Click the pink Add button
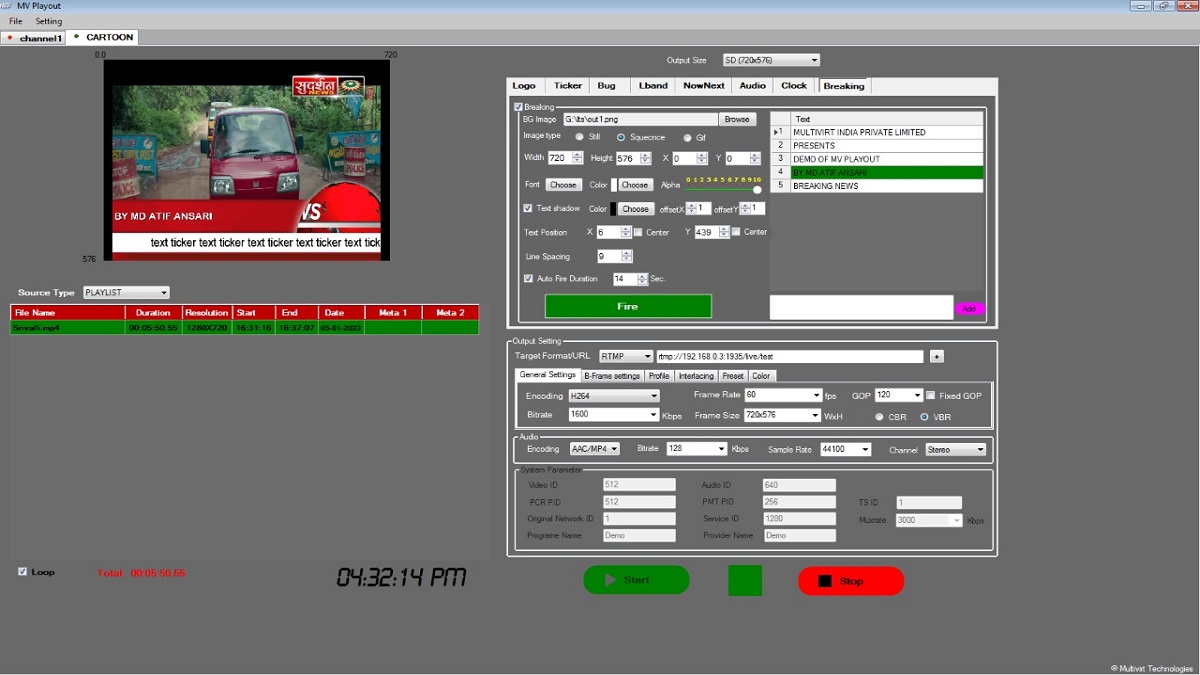Screen dimensions: 1200x675 tap(969, 309)
